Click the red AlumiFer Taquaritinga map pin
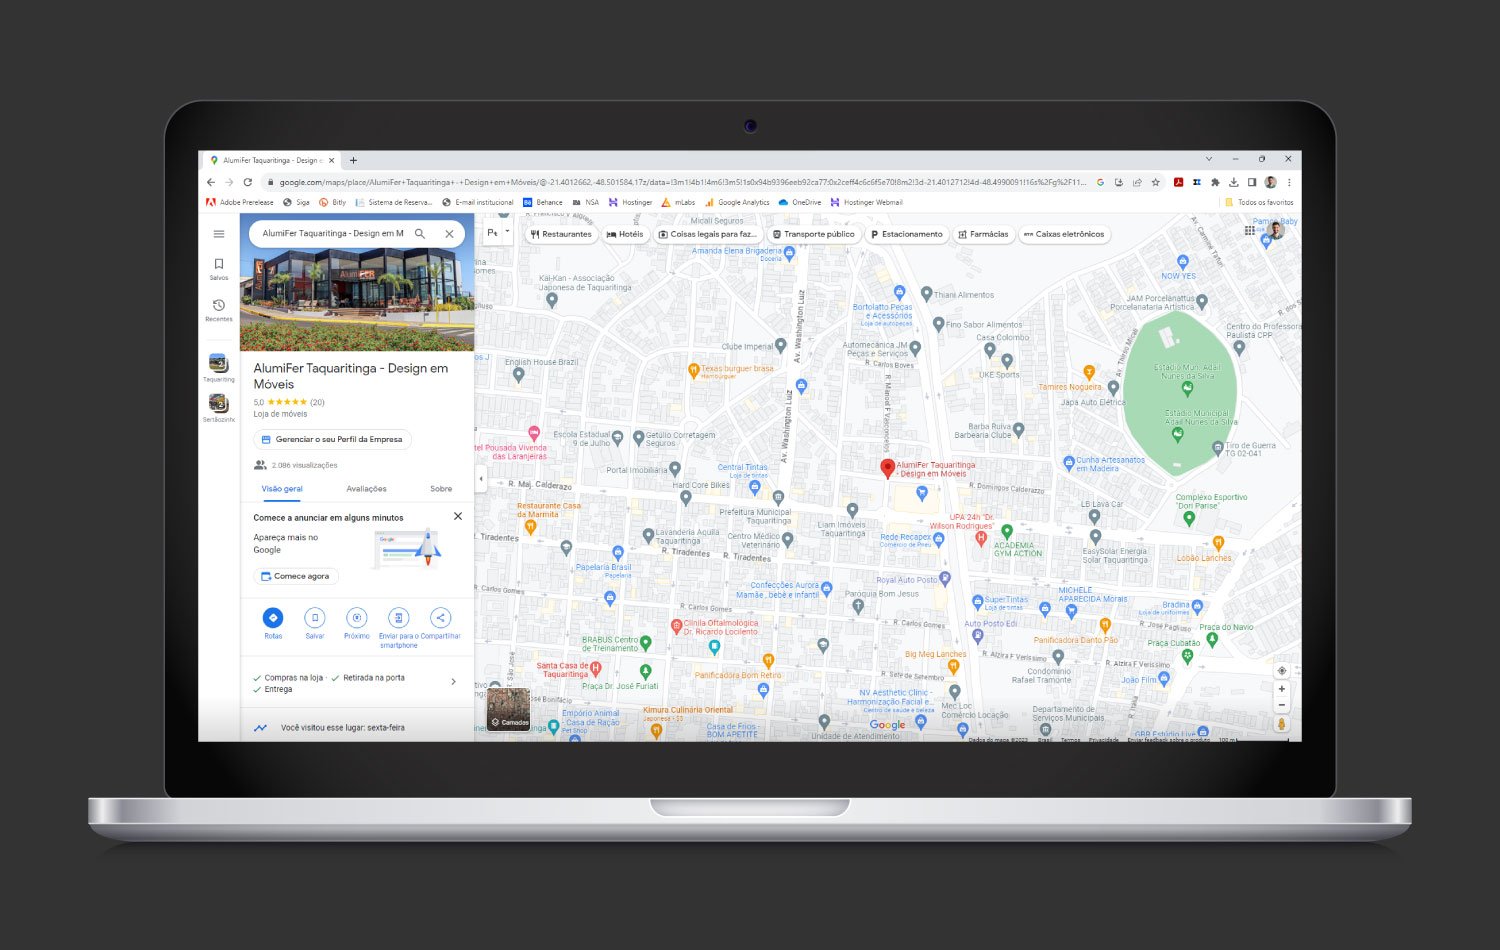The width and height of the screenshot is (1500, 950). (886, 467)
